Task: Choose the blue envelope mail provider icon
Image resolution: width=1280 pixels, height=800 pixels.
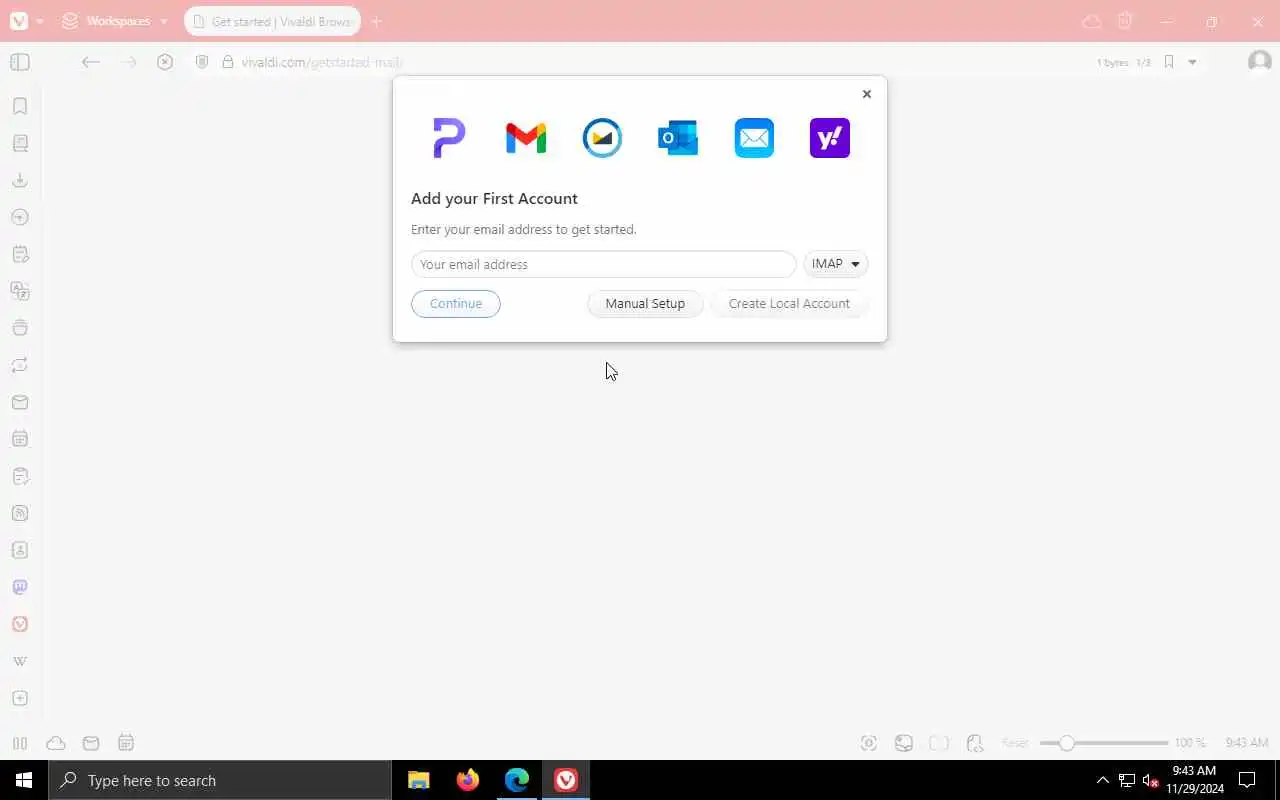Action: click(754, 138)
